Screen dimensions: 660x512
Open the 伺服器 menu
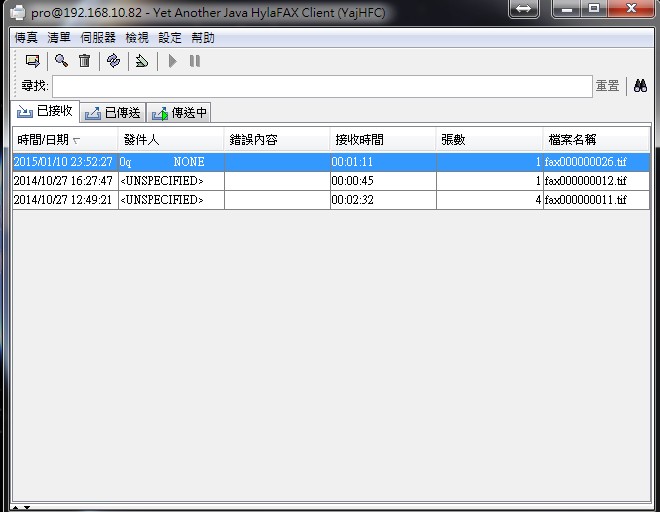[x=98, y=38]
